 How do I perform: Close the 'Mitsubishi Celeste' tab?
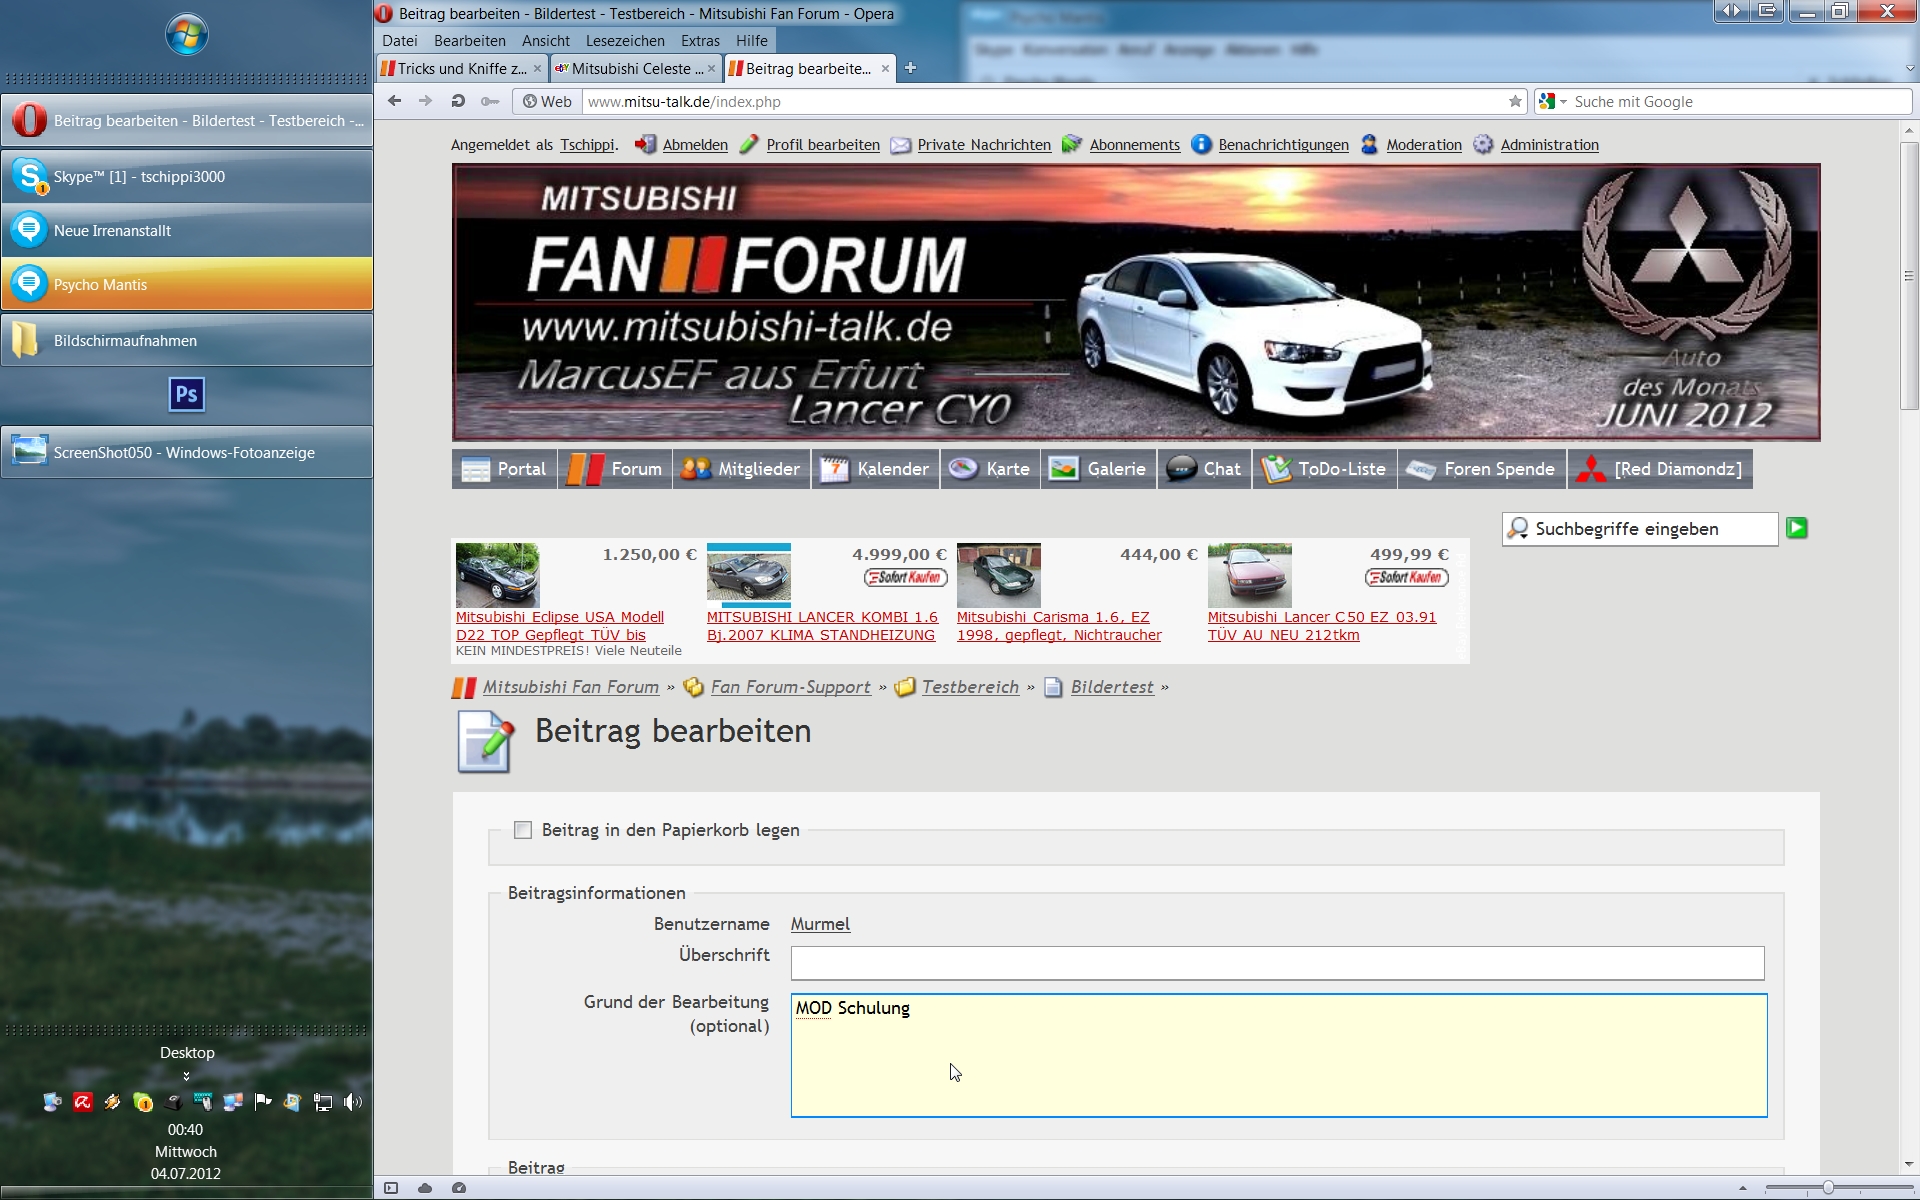coord(711,68)
